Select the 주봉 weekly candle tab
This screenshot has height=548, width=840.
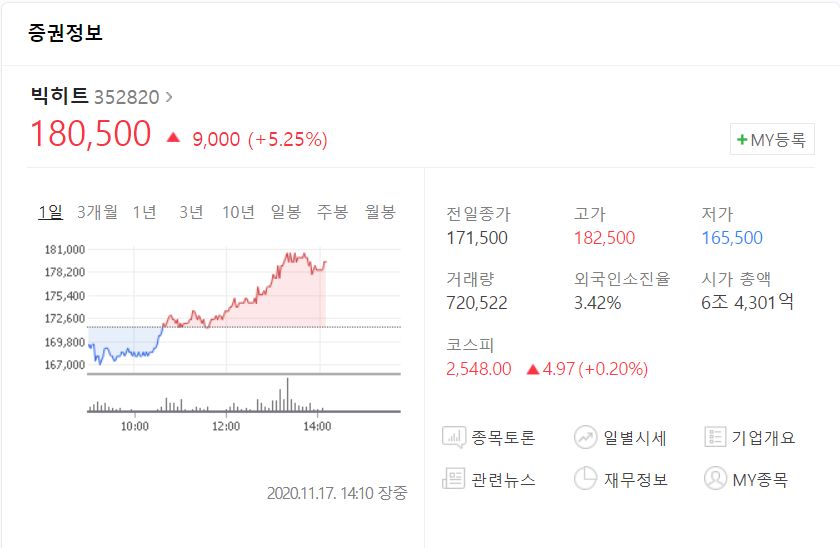tap(333, 212)
